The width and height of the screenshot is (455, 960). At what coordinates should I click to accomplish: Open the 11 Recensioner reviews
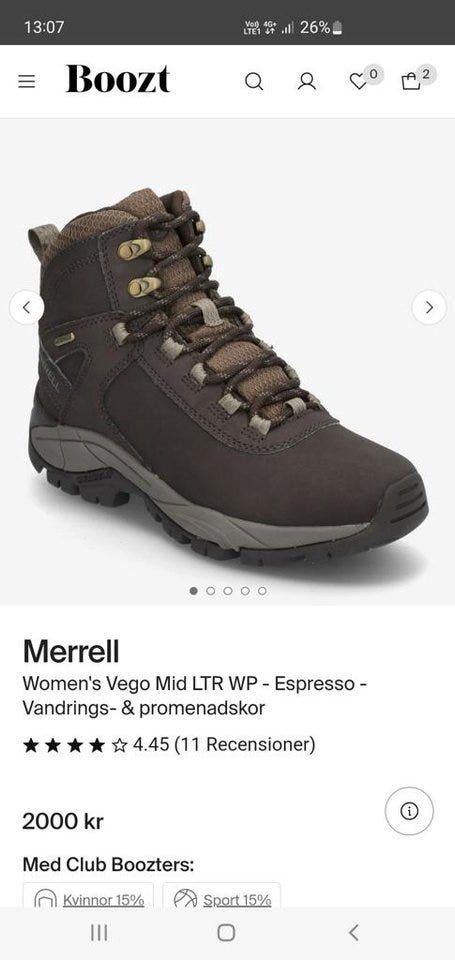pyautogui.click(x=245, y=744)
